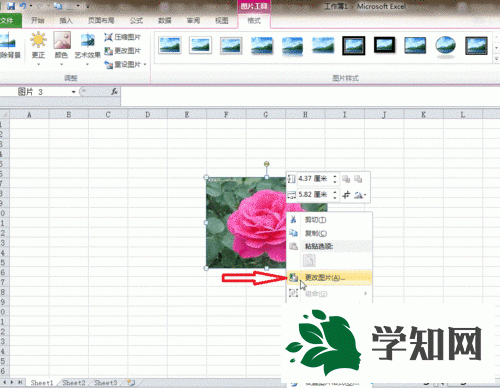Switch to Sheet1 tab
500x388 pixels.
point(42,383)
